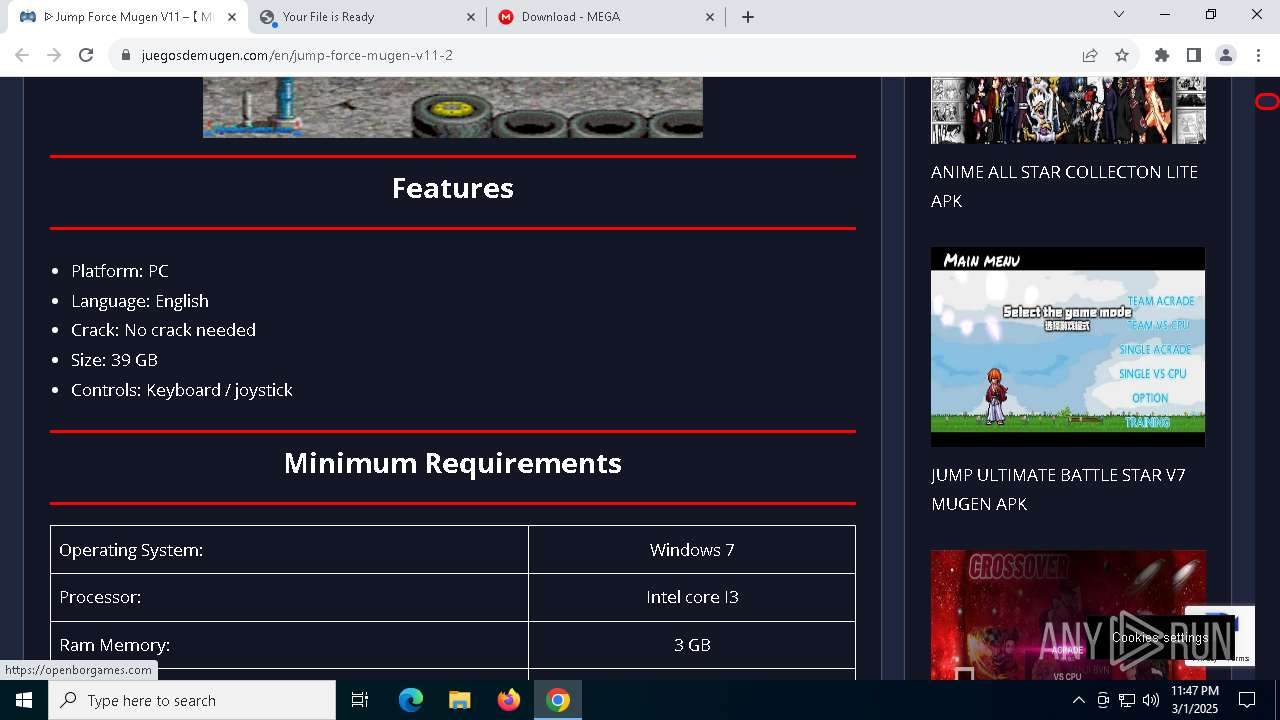Click the address bar URL

tap(297, 55)
